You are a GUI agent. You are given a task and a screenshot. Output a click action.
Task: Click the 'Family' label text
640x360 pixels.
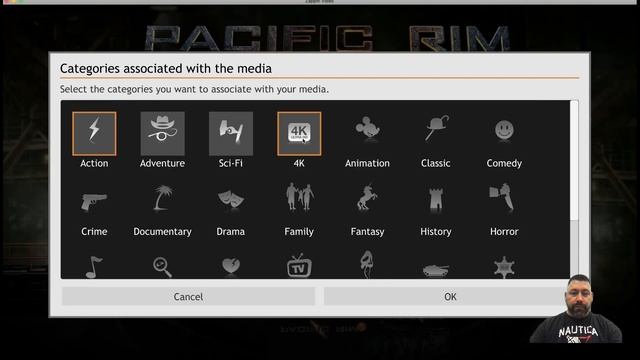(x=299, y=232)
